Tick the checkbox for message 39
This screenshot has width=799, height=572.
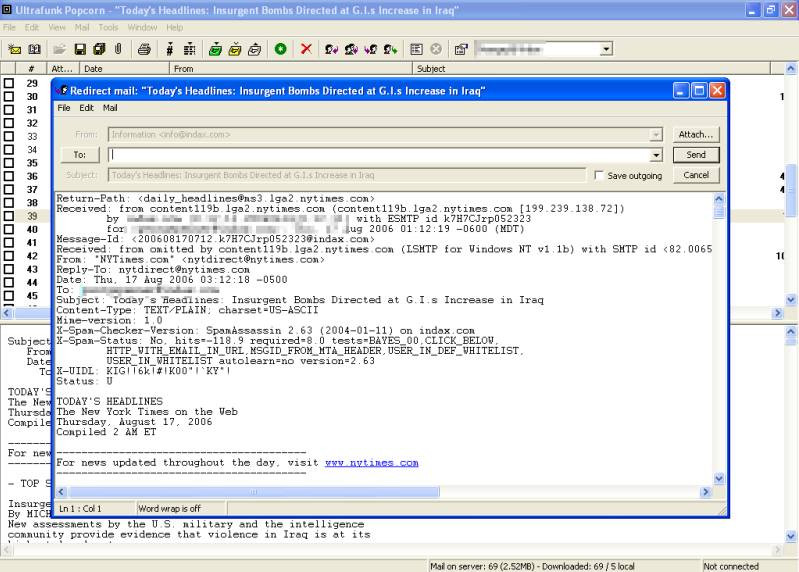click(9, 216)
